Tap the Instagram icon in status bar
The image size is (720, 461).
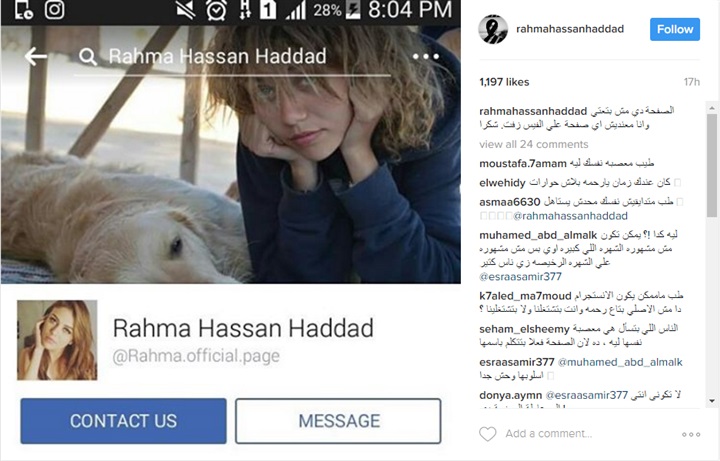54,10
